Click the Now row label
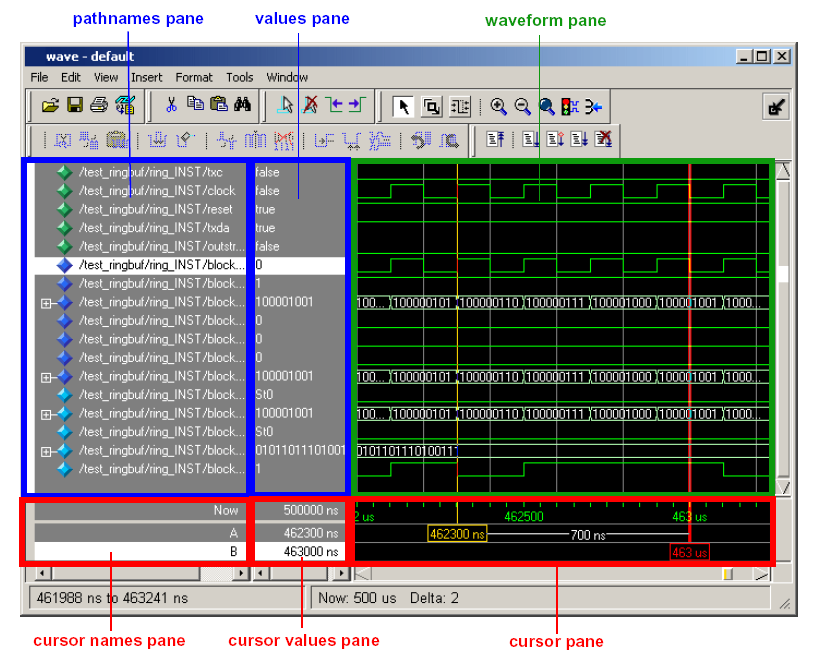Image resolution: width=823 pixels, height=663 pixels. click(226, 510)
